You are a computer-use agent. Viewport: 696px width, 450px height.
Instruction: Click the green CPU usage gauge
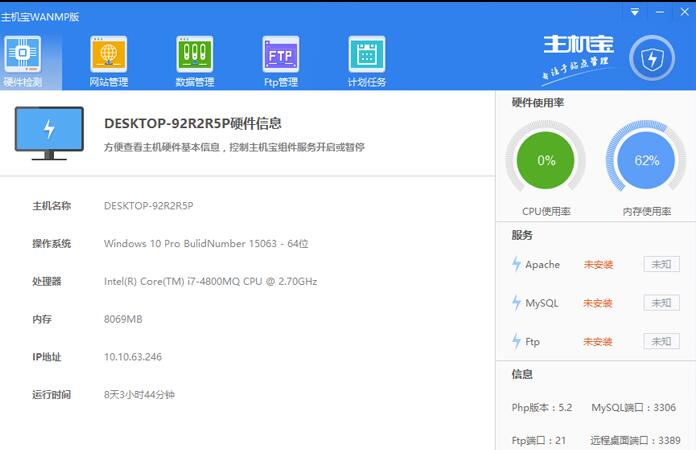[546, 160]
